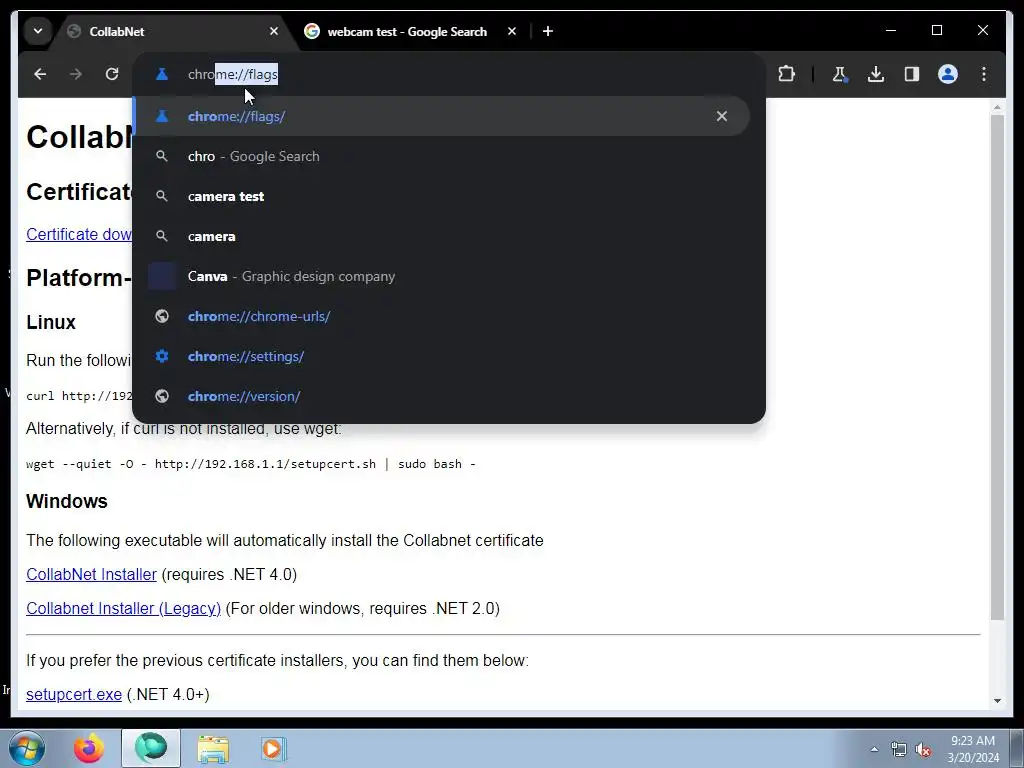The height and width of the screenshot is (768, 1024).
Task: Go back with the browser back arrow
Action: pyautogui.click(x=40, y=74)
